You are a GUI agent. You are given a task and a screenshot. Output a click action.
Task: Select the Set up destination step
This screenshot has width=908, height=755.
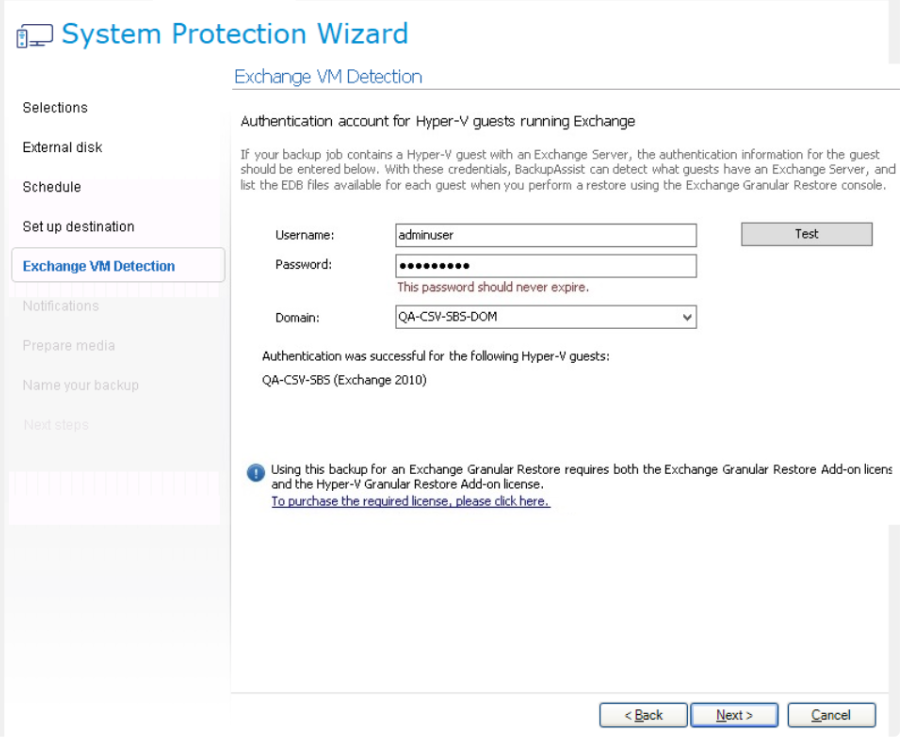(78, 227)
